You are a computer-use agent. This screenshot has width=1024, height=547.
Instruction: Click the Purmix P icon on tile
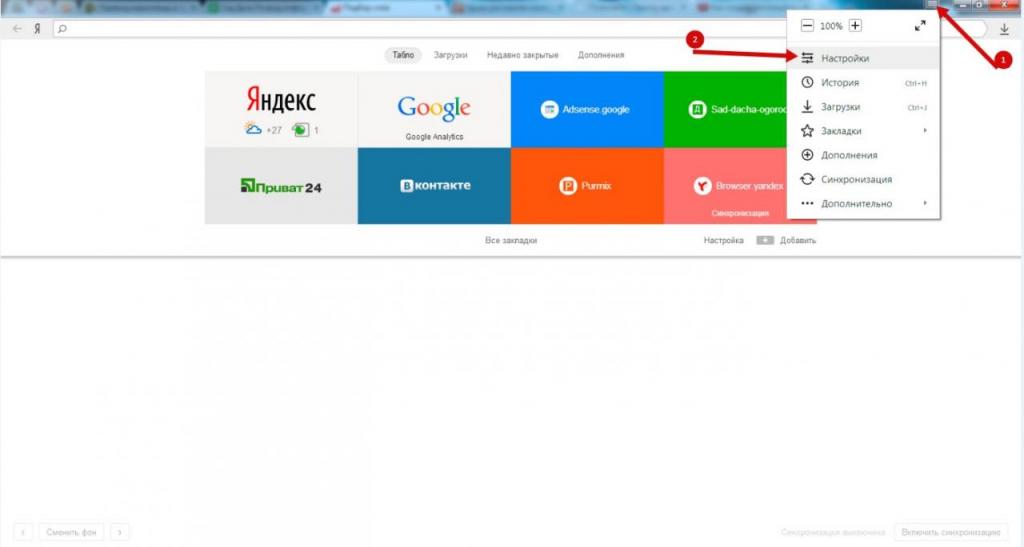568,186
